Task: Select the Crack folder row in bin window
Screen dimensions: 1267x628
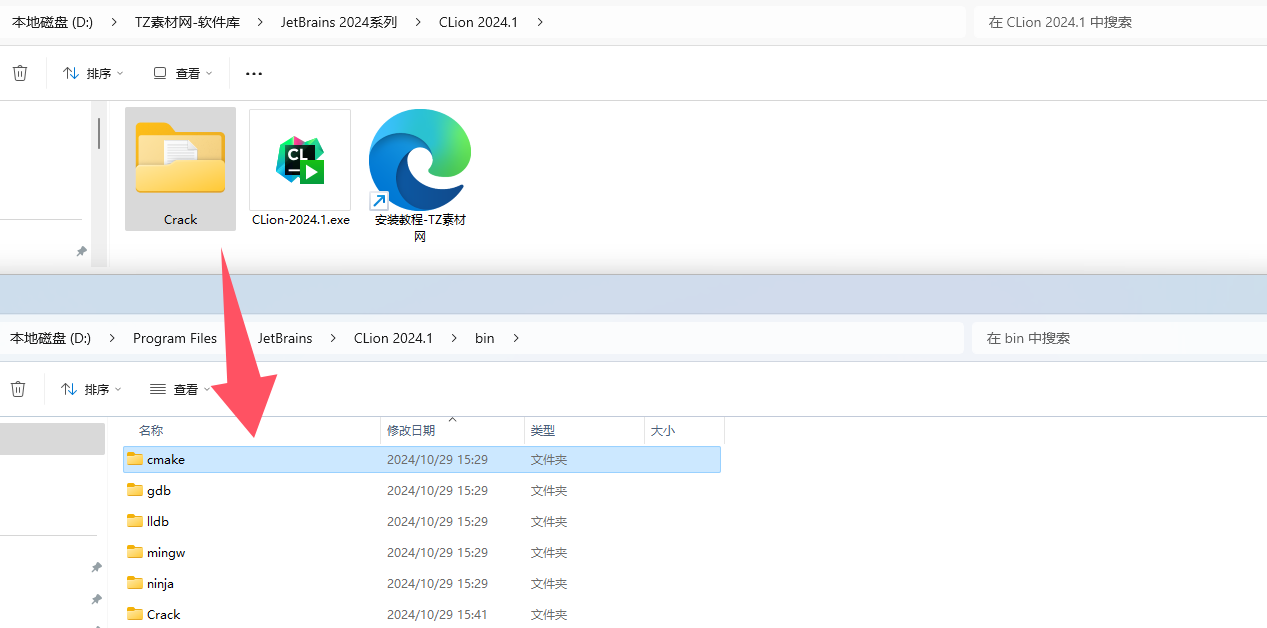Action: pyautogui.click(x=421, y=614)
